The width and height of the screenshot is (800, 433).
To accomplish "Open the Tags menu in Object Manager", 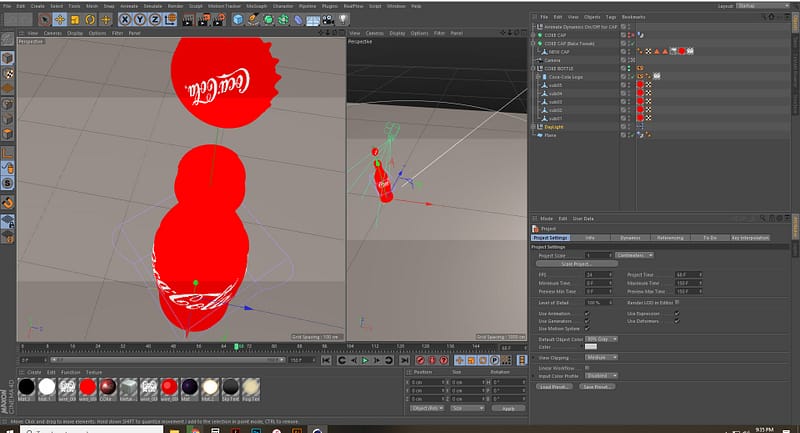I will 611,17.
